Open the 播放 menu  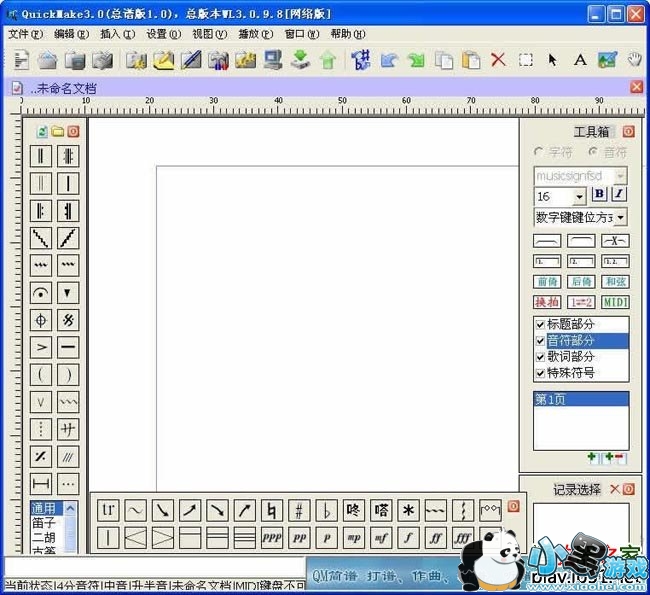(x=256, y=34)
